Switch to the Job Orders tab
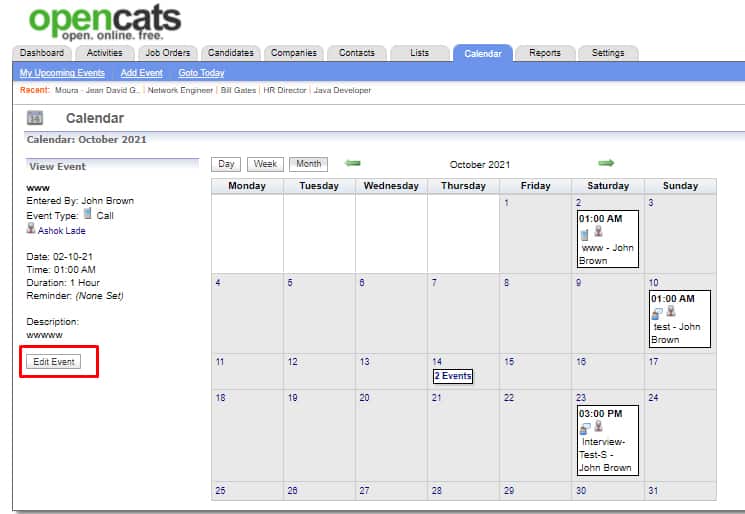Viewport: 745px width, 514px height. (166, 53)
